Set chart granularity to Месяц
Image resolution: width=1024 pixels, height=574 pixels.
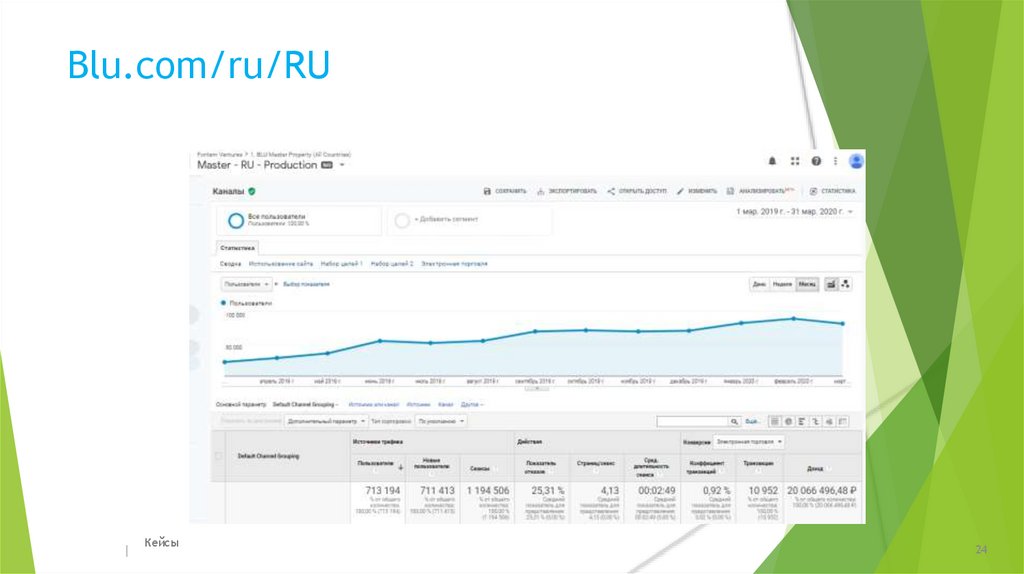tap(807, 284)
